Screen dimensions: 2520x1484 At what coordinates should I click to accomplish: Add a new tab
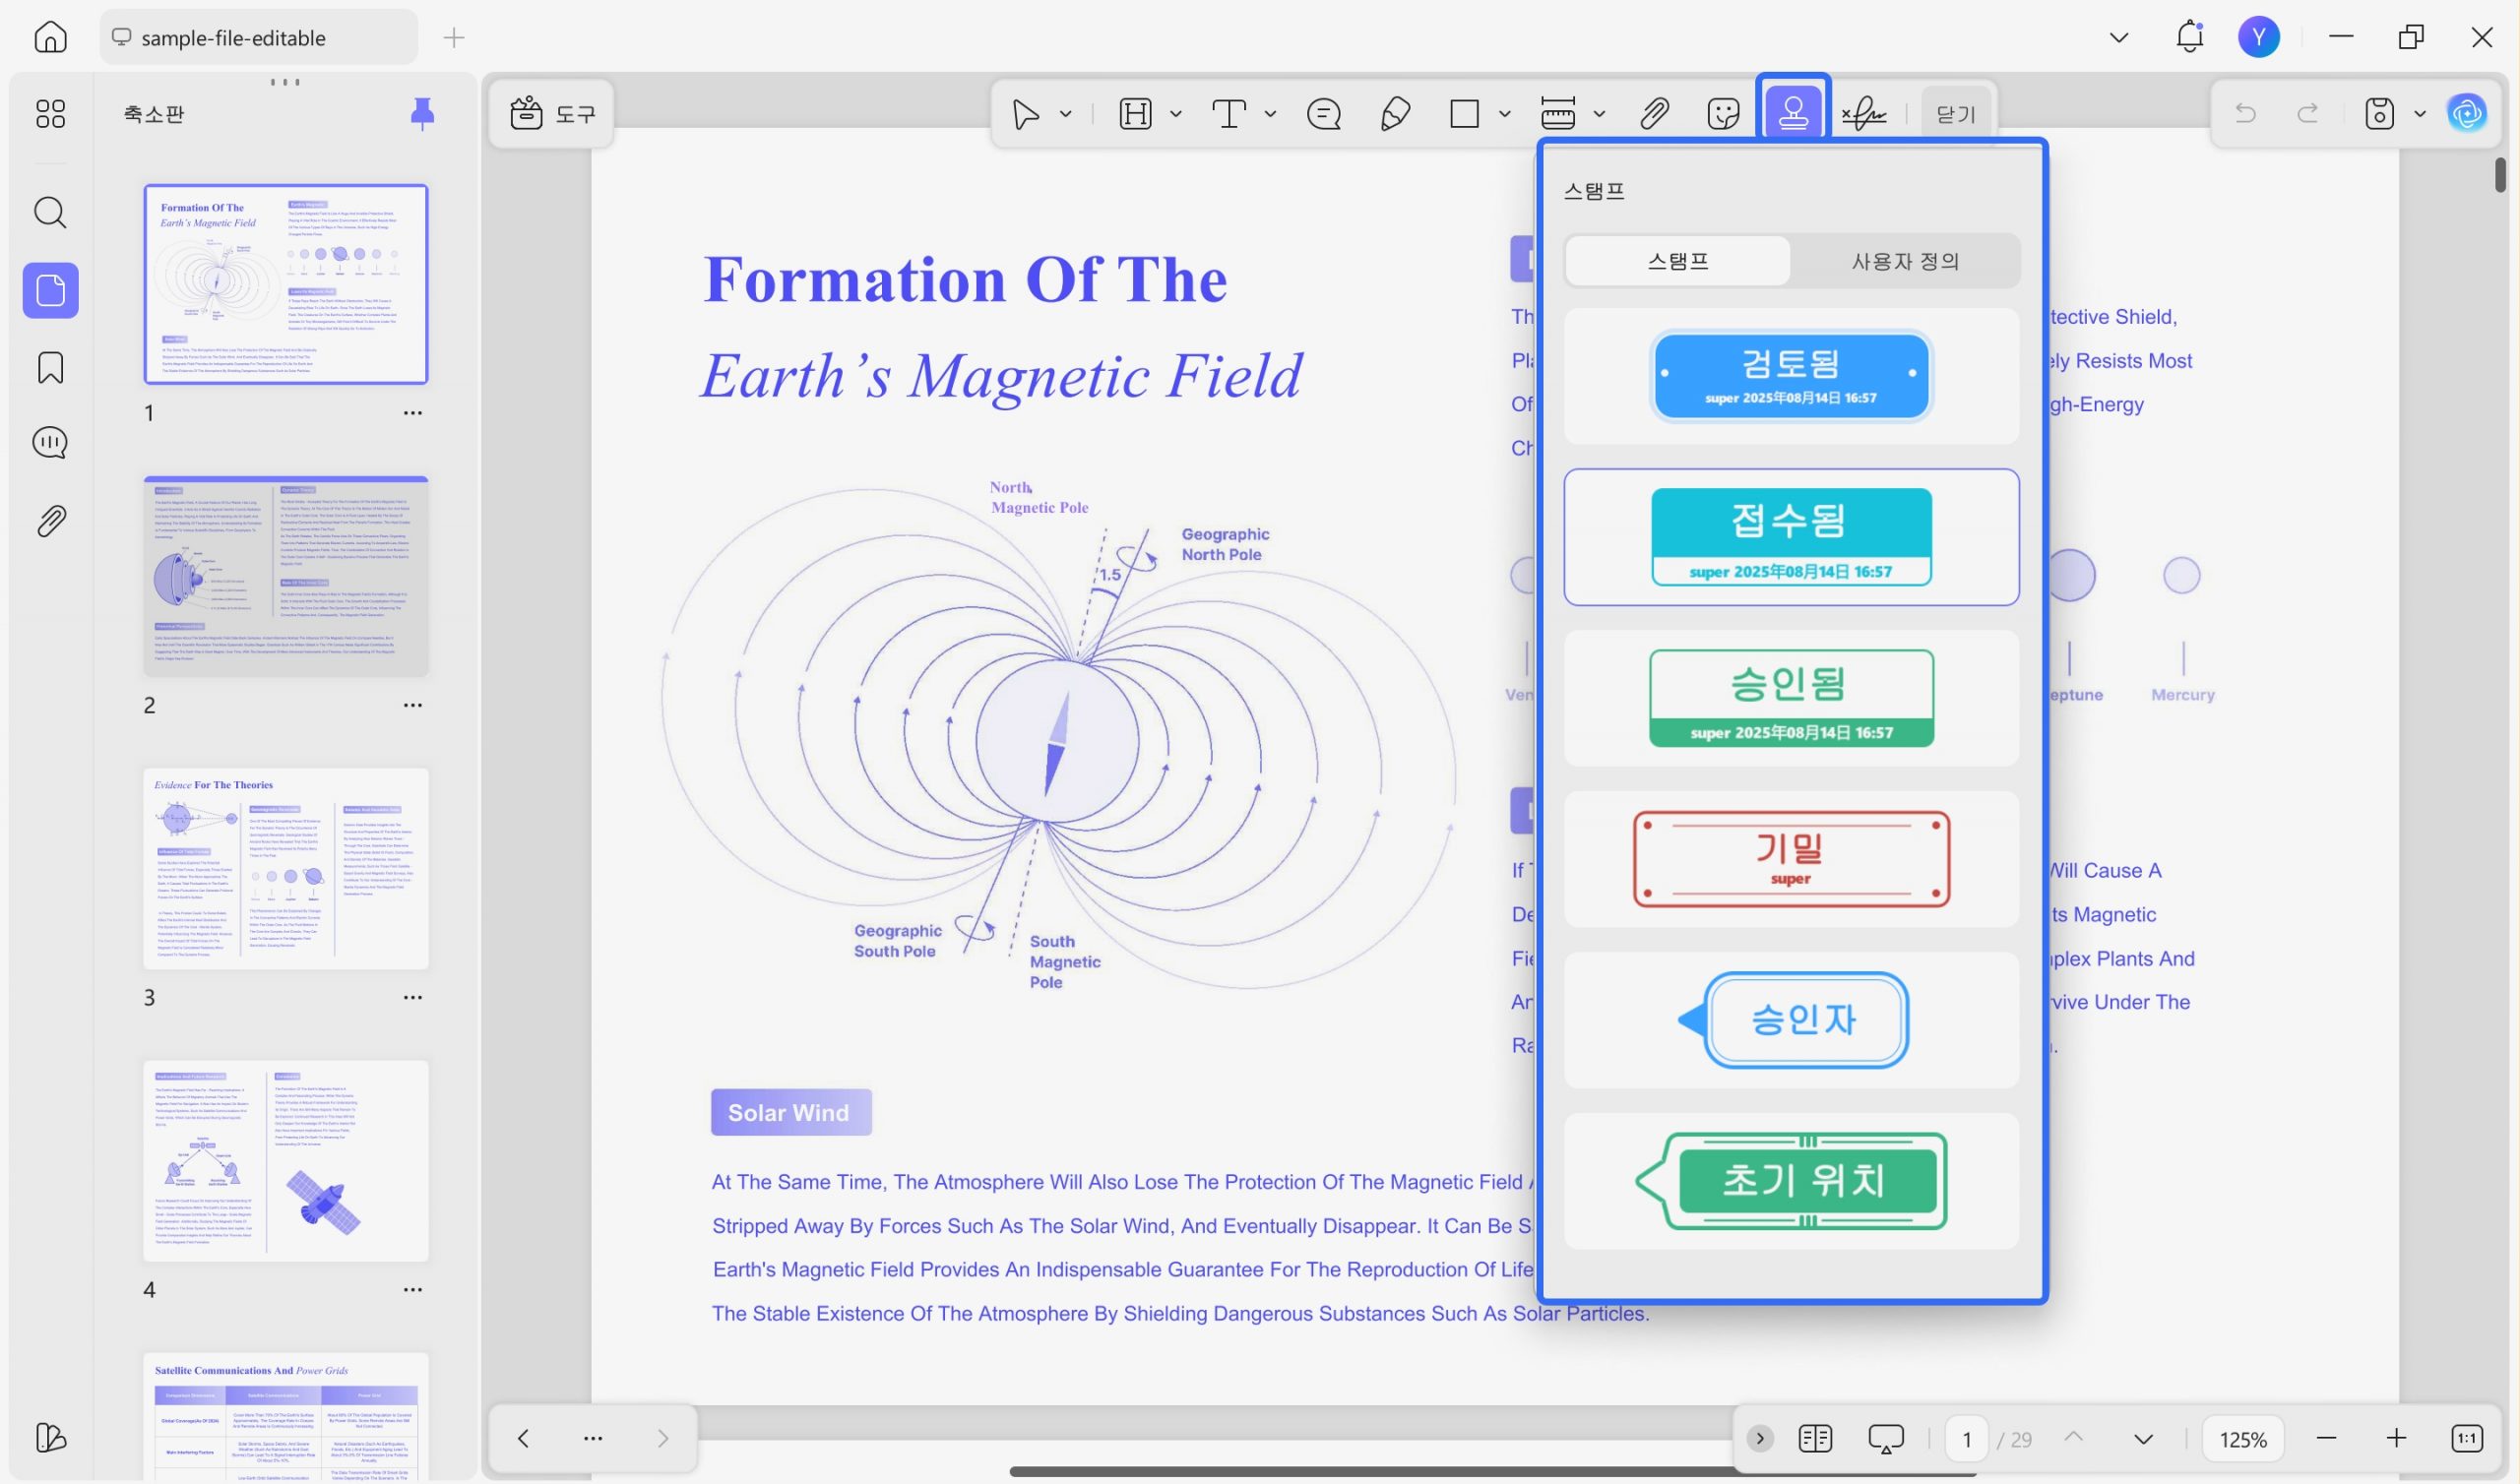coord(454,37)
